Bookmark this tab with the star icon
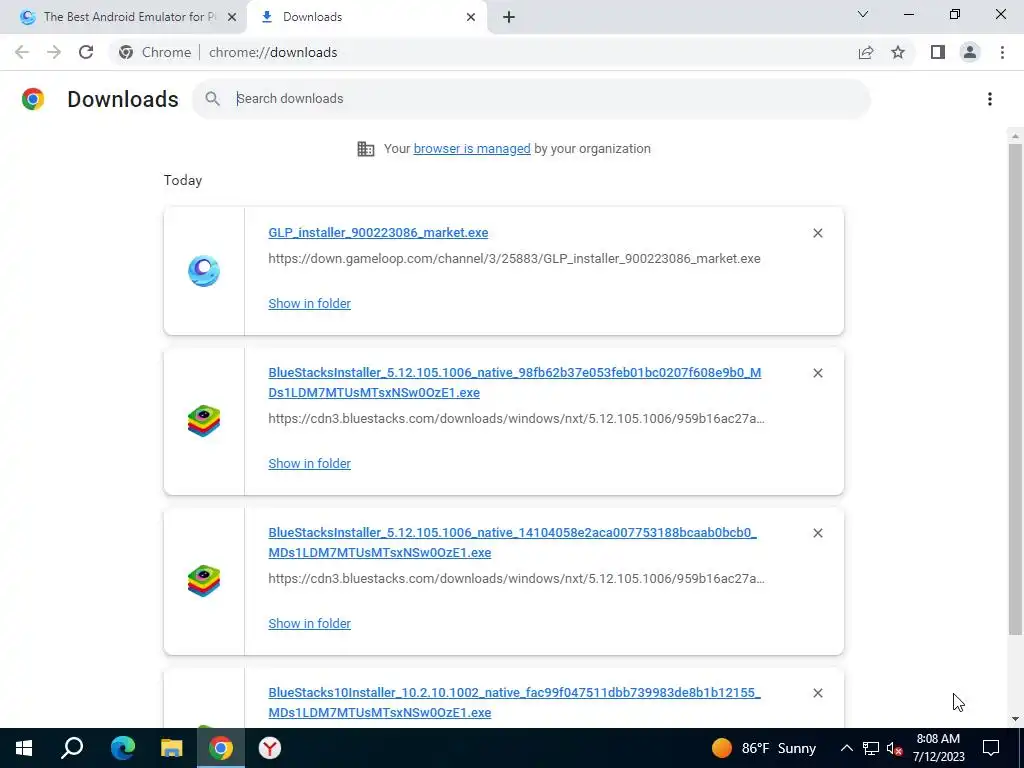 (x=898, y=52)
